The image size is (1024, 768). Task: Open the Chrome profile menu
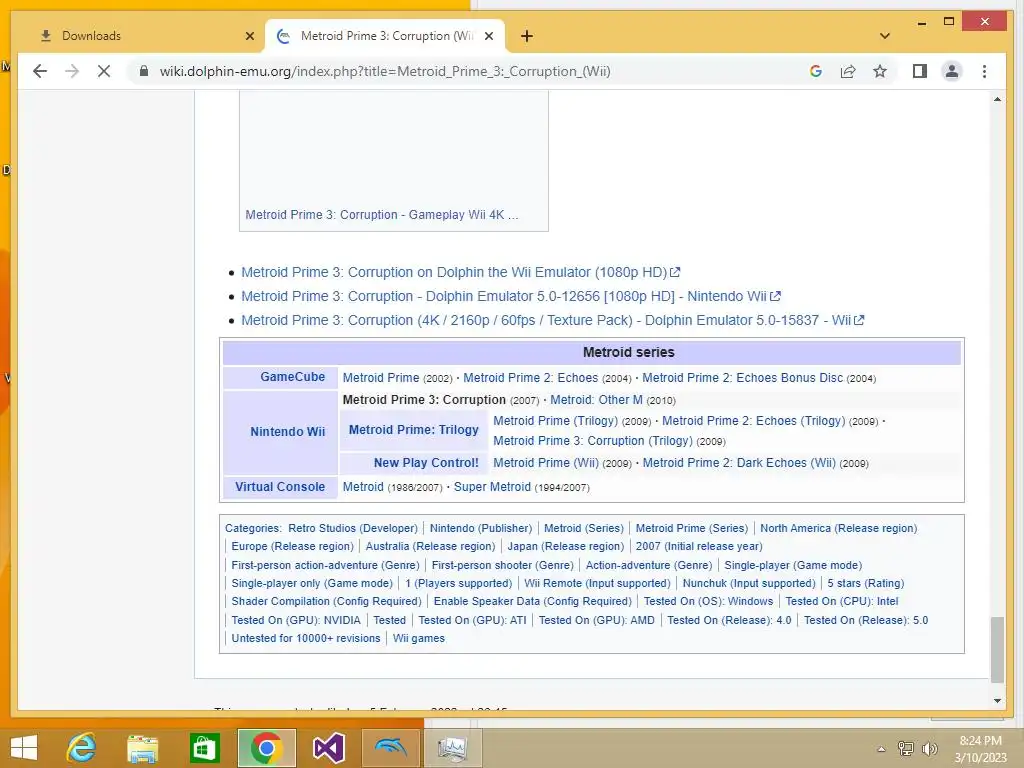click(952, 71)
